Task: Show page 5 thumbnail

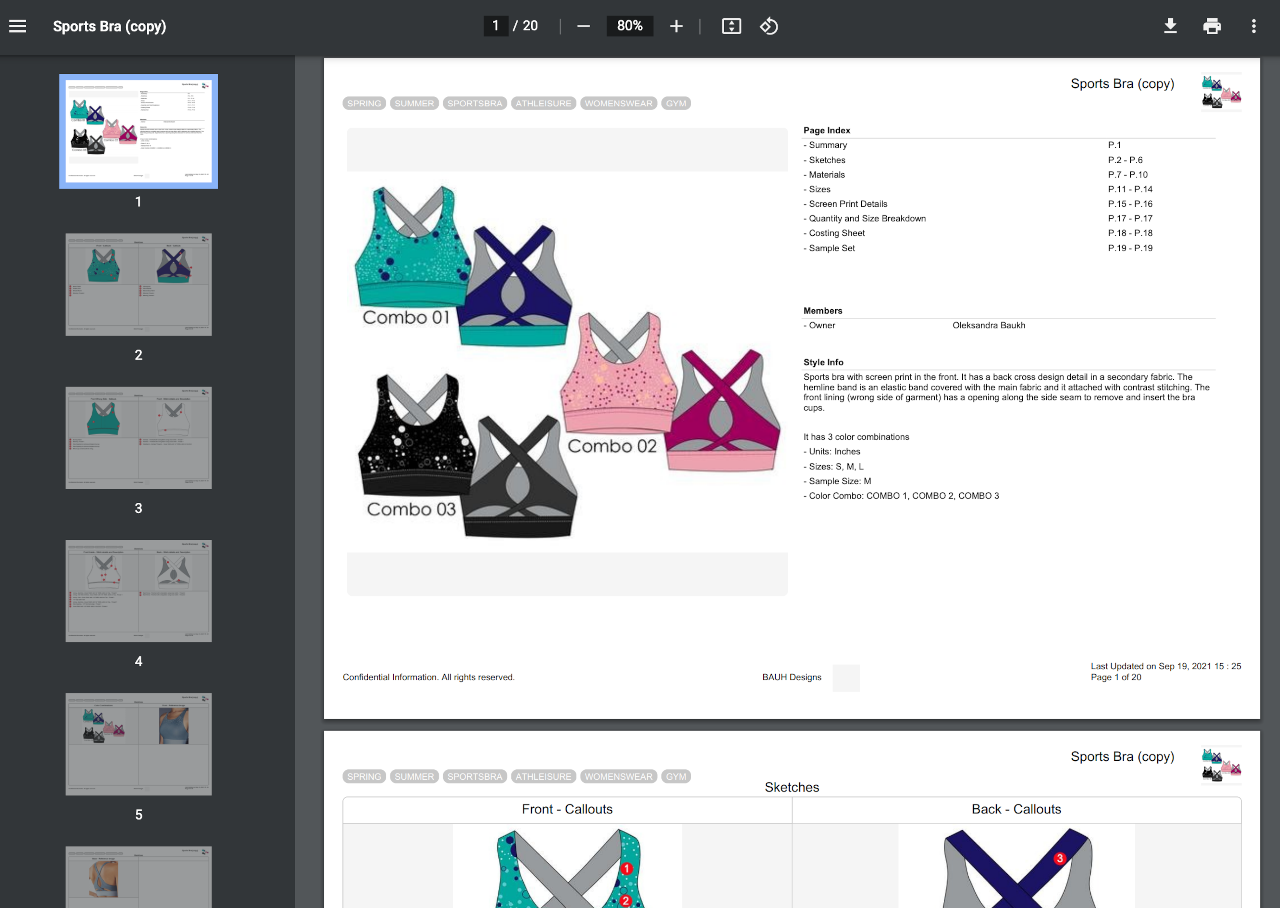Action: (139, 744)
